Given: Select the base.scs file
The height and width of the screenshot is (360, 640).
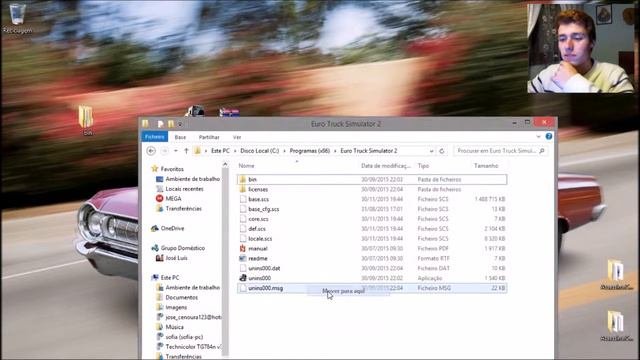Looking at the screenshot, I should click(x=372, y=199).
